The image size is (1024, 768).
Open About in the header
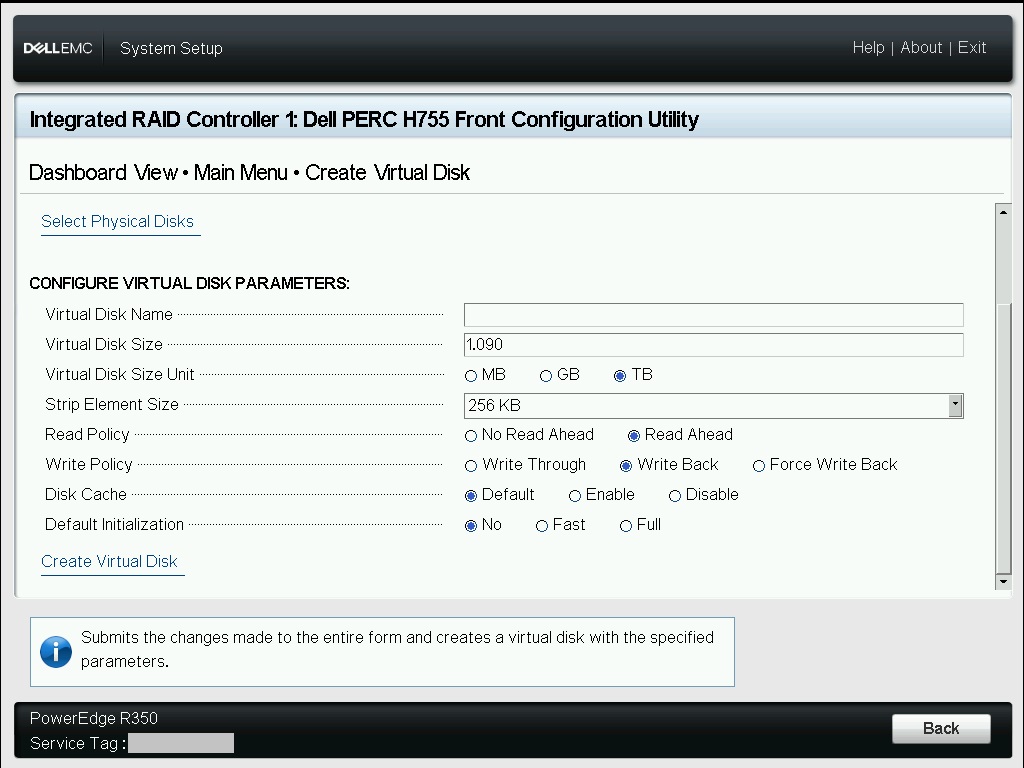[921, 48]
